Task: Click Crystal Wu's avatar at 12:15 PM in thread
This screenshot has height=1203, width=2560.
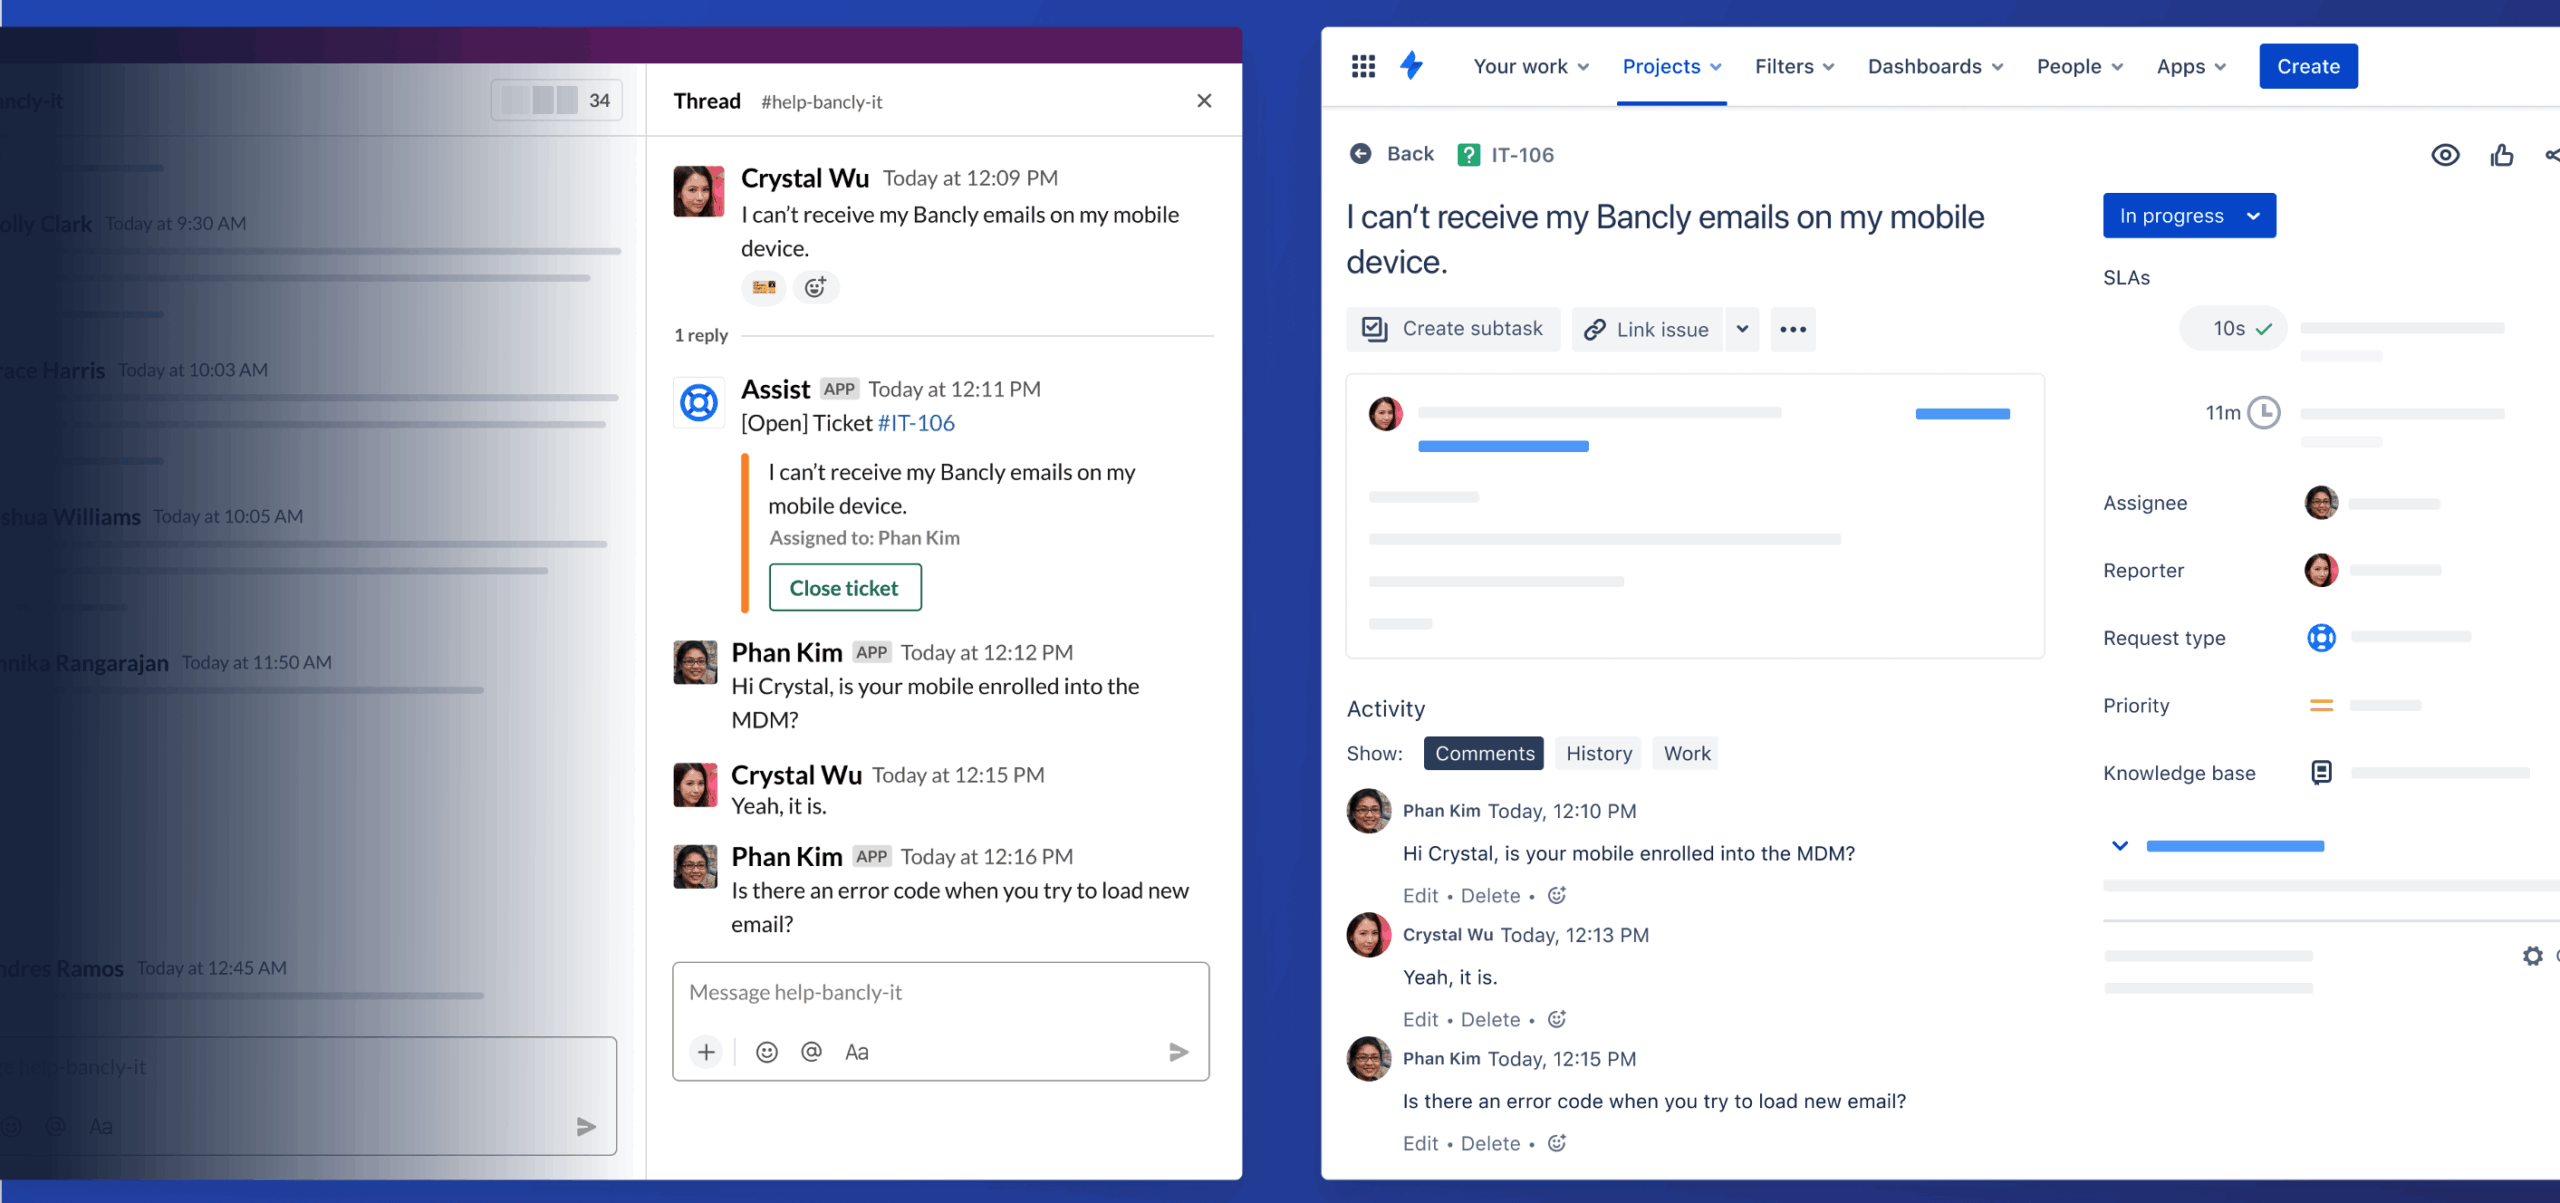Action: 695,785
